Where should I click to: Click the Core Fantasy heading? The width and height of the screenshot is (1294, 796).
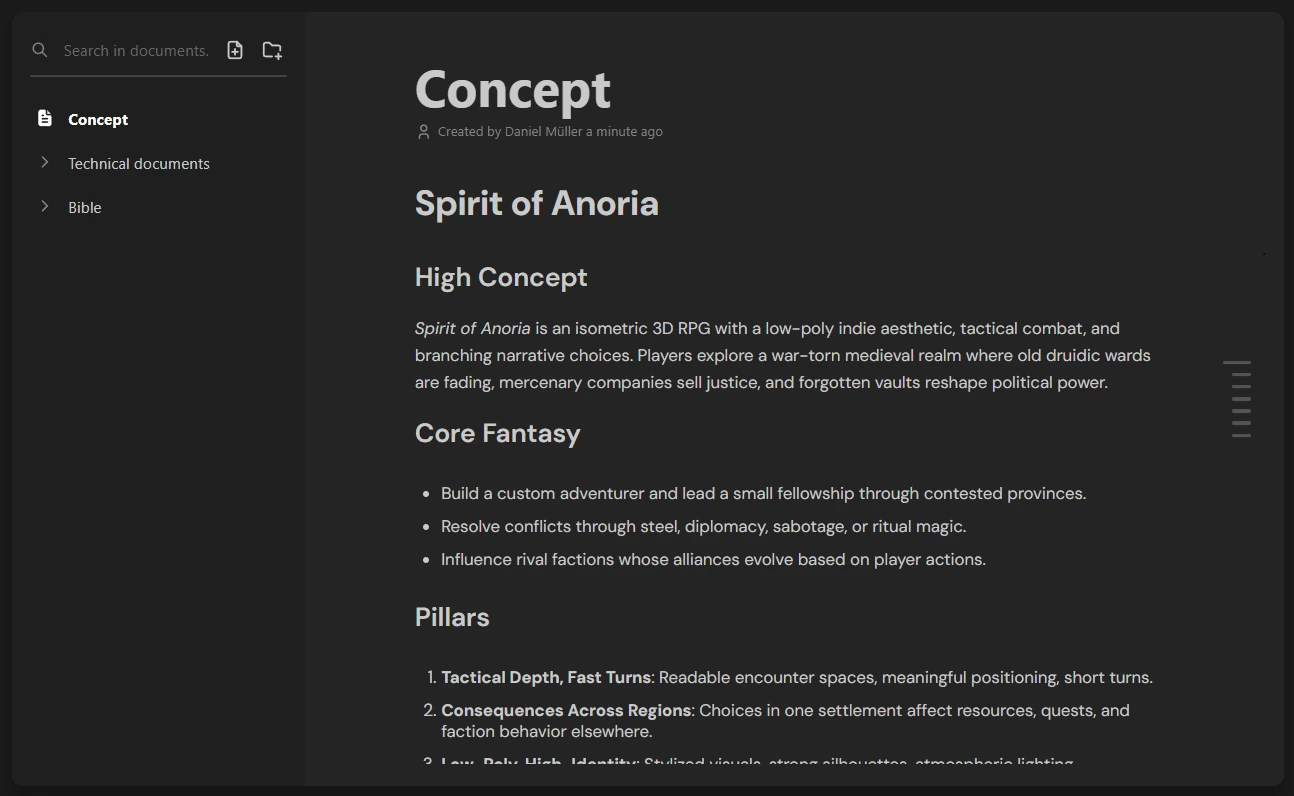click(497, 433)
